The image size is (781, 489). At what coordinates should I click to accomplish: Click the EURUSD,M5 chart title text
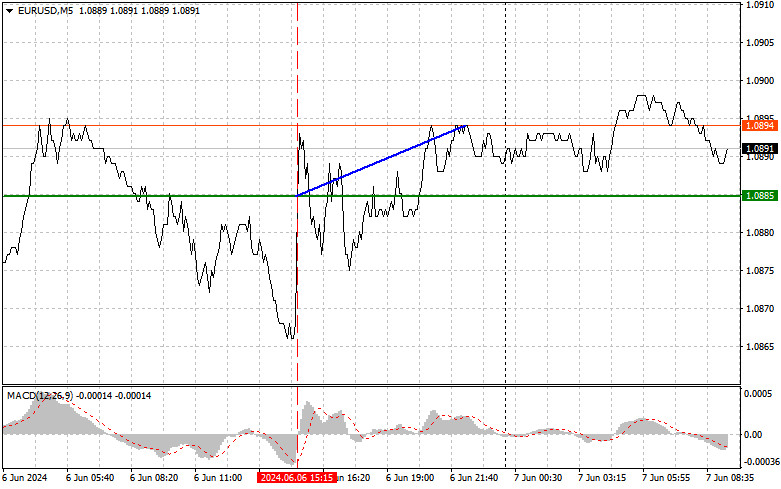point(45,10)
